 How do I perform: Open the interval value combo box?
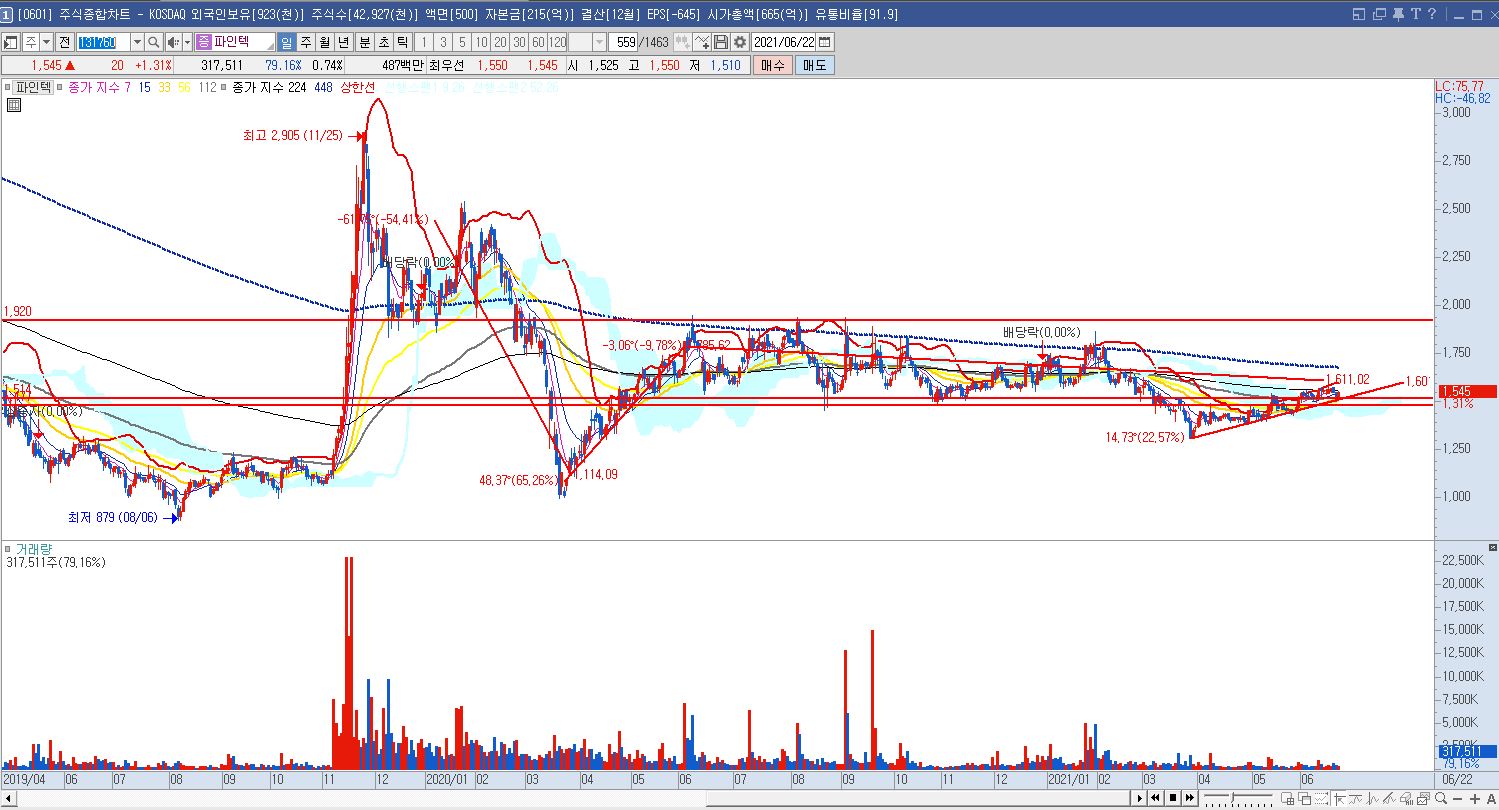(x=588, y=42)
